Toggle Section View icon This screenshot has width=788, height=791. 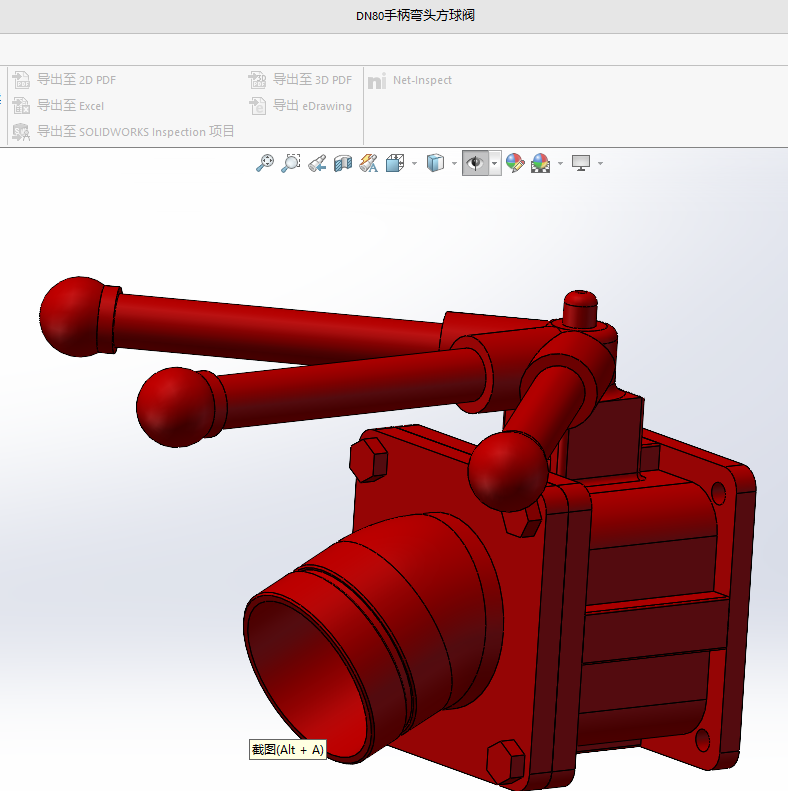tap(343, 163)
